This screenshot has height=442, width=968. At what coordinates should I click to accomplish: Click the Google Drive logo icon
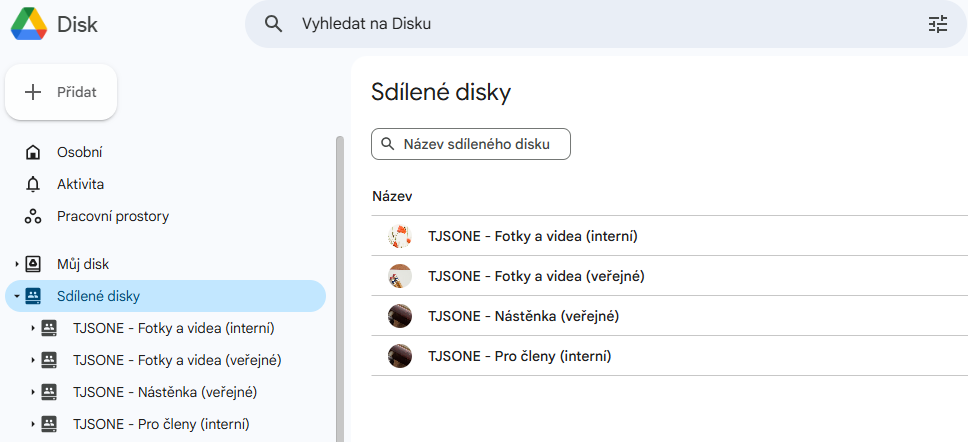click(29, 23)
